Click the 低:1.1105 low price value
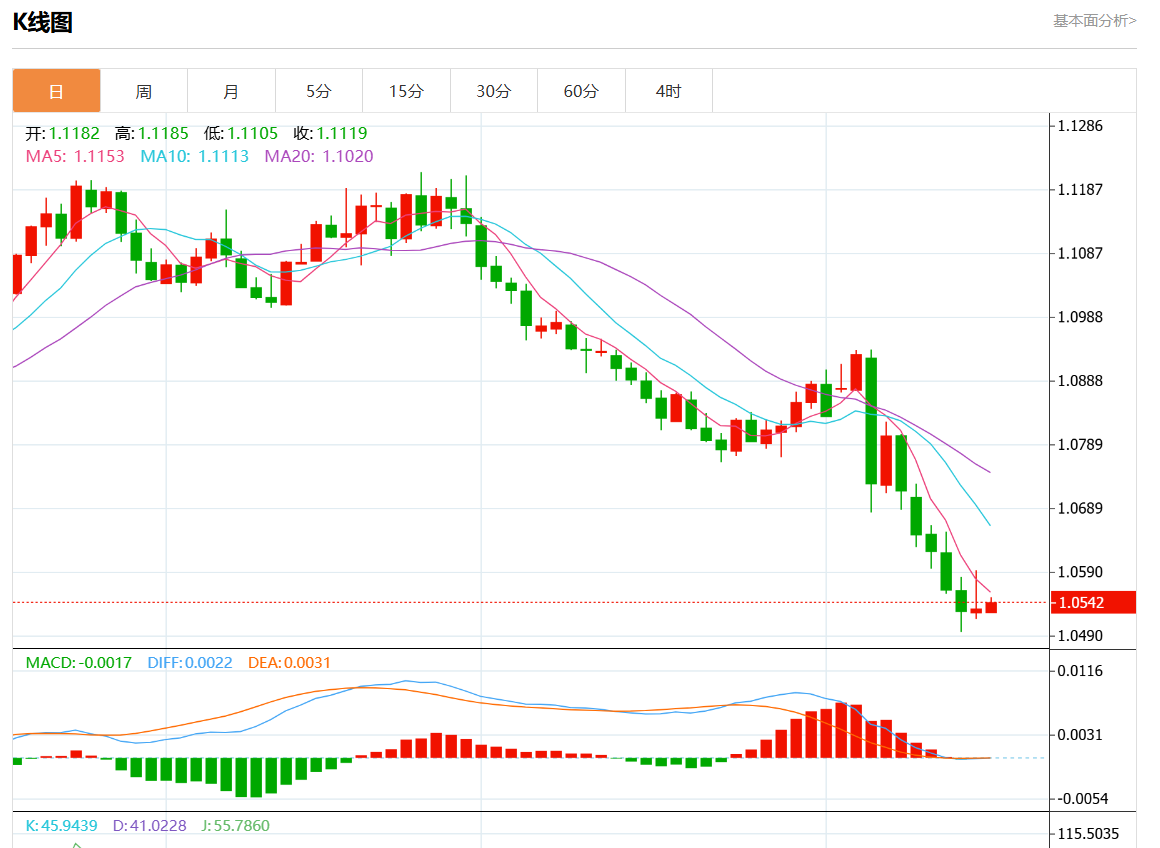The width and height of the screenshot is (1160, 848). [240, 133]
